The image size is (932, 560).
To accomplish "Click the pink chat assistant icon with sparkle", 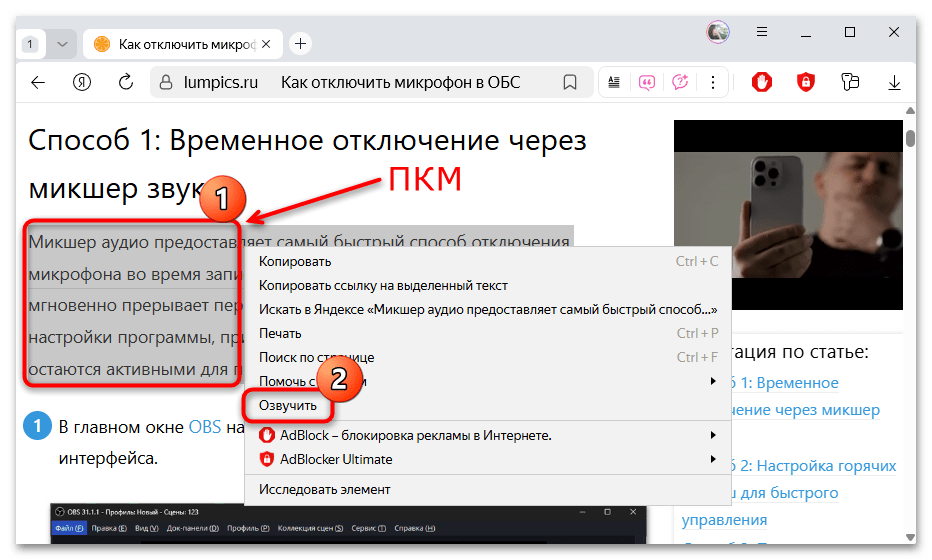I will (x=679, y=82).
